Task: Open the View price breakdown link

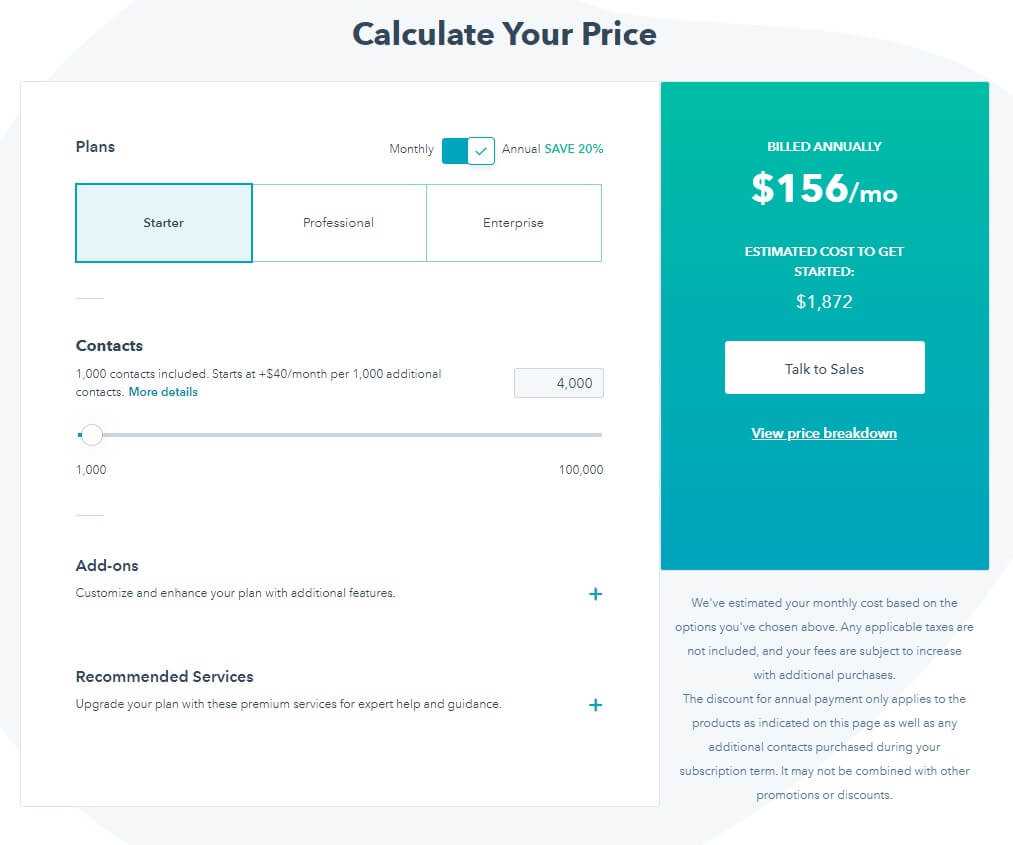Action: [824, 433]
